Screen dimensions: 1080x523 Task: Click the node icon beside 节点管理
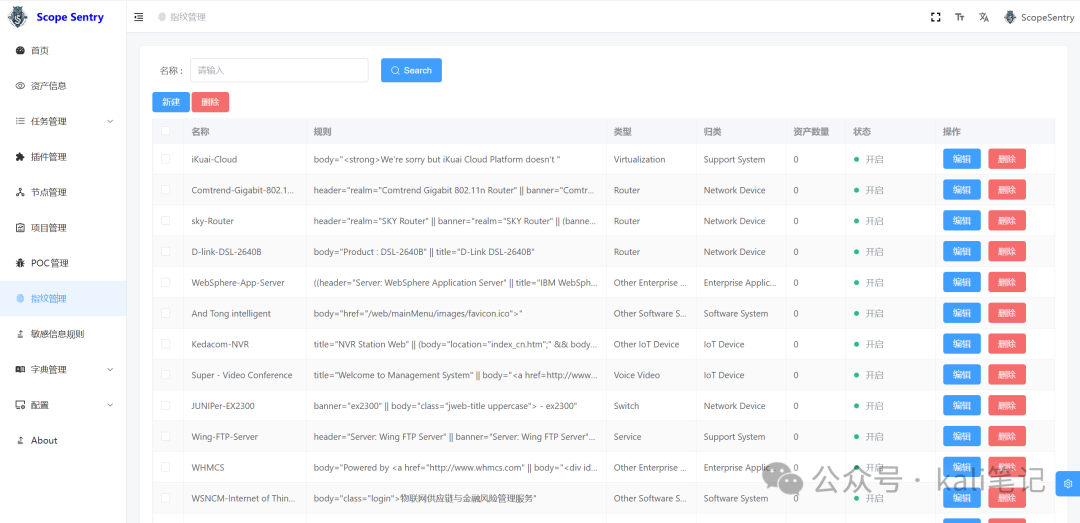tap(20, 192)
